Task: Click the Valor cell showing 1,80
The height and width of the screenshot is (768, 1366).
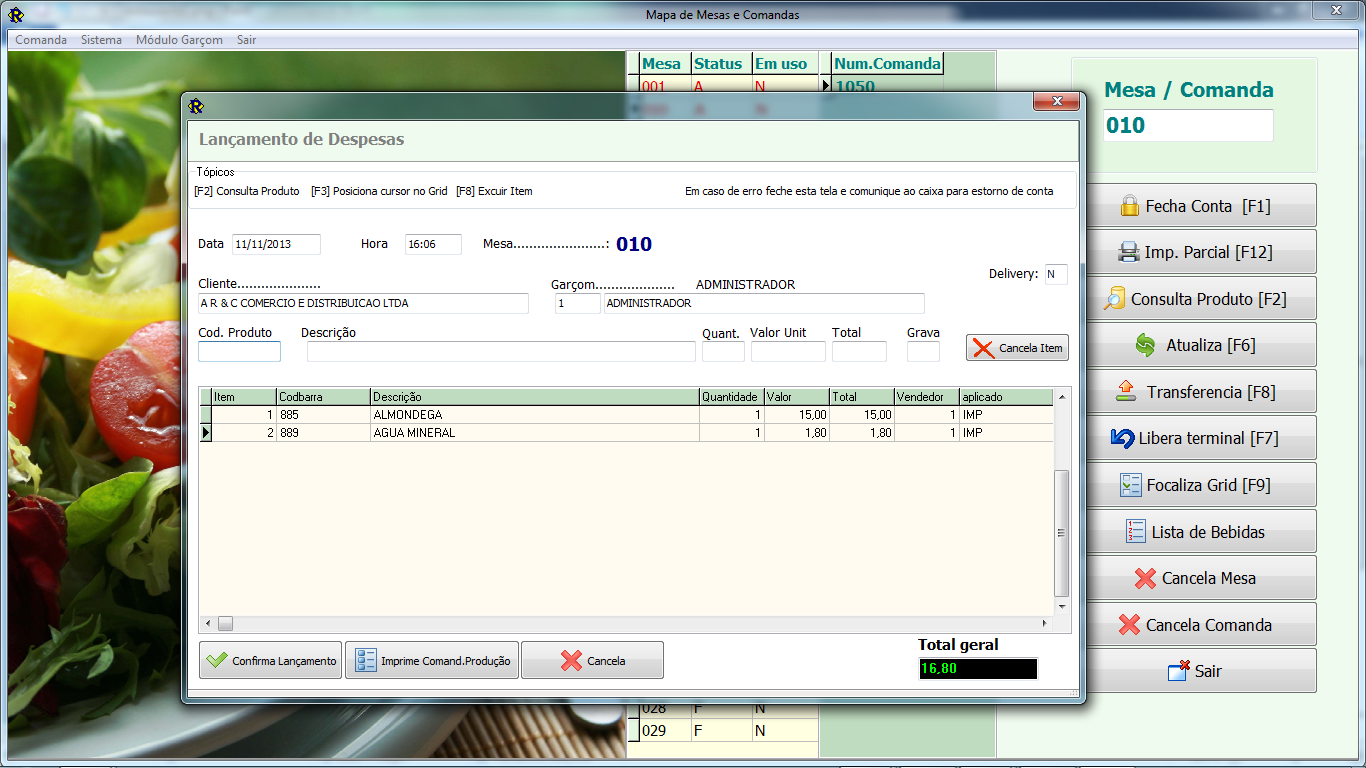Action: click(x=797, y=433)
